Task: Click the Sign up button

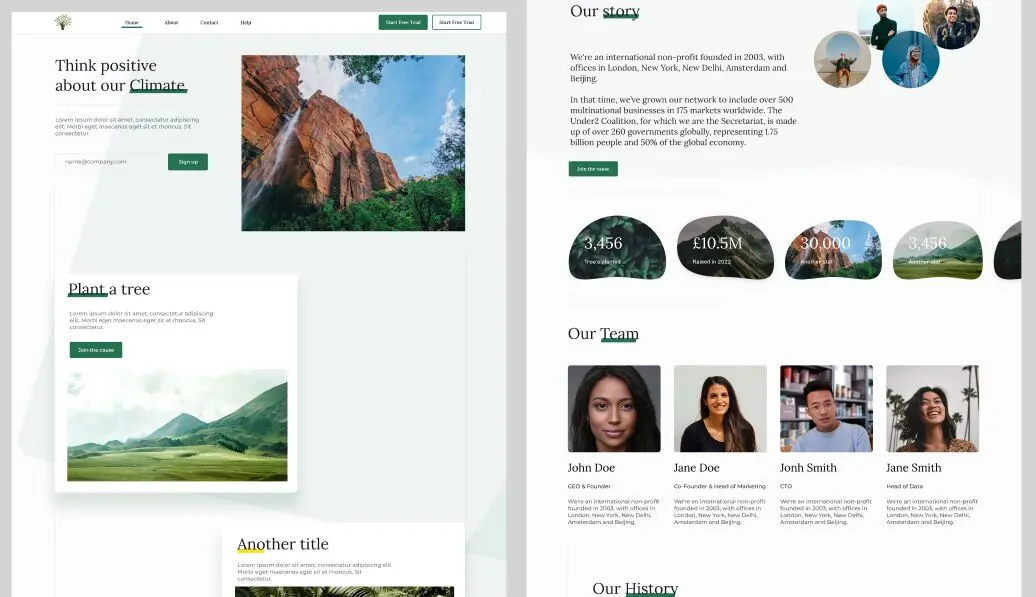Action: [x=188, y=161]
